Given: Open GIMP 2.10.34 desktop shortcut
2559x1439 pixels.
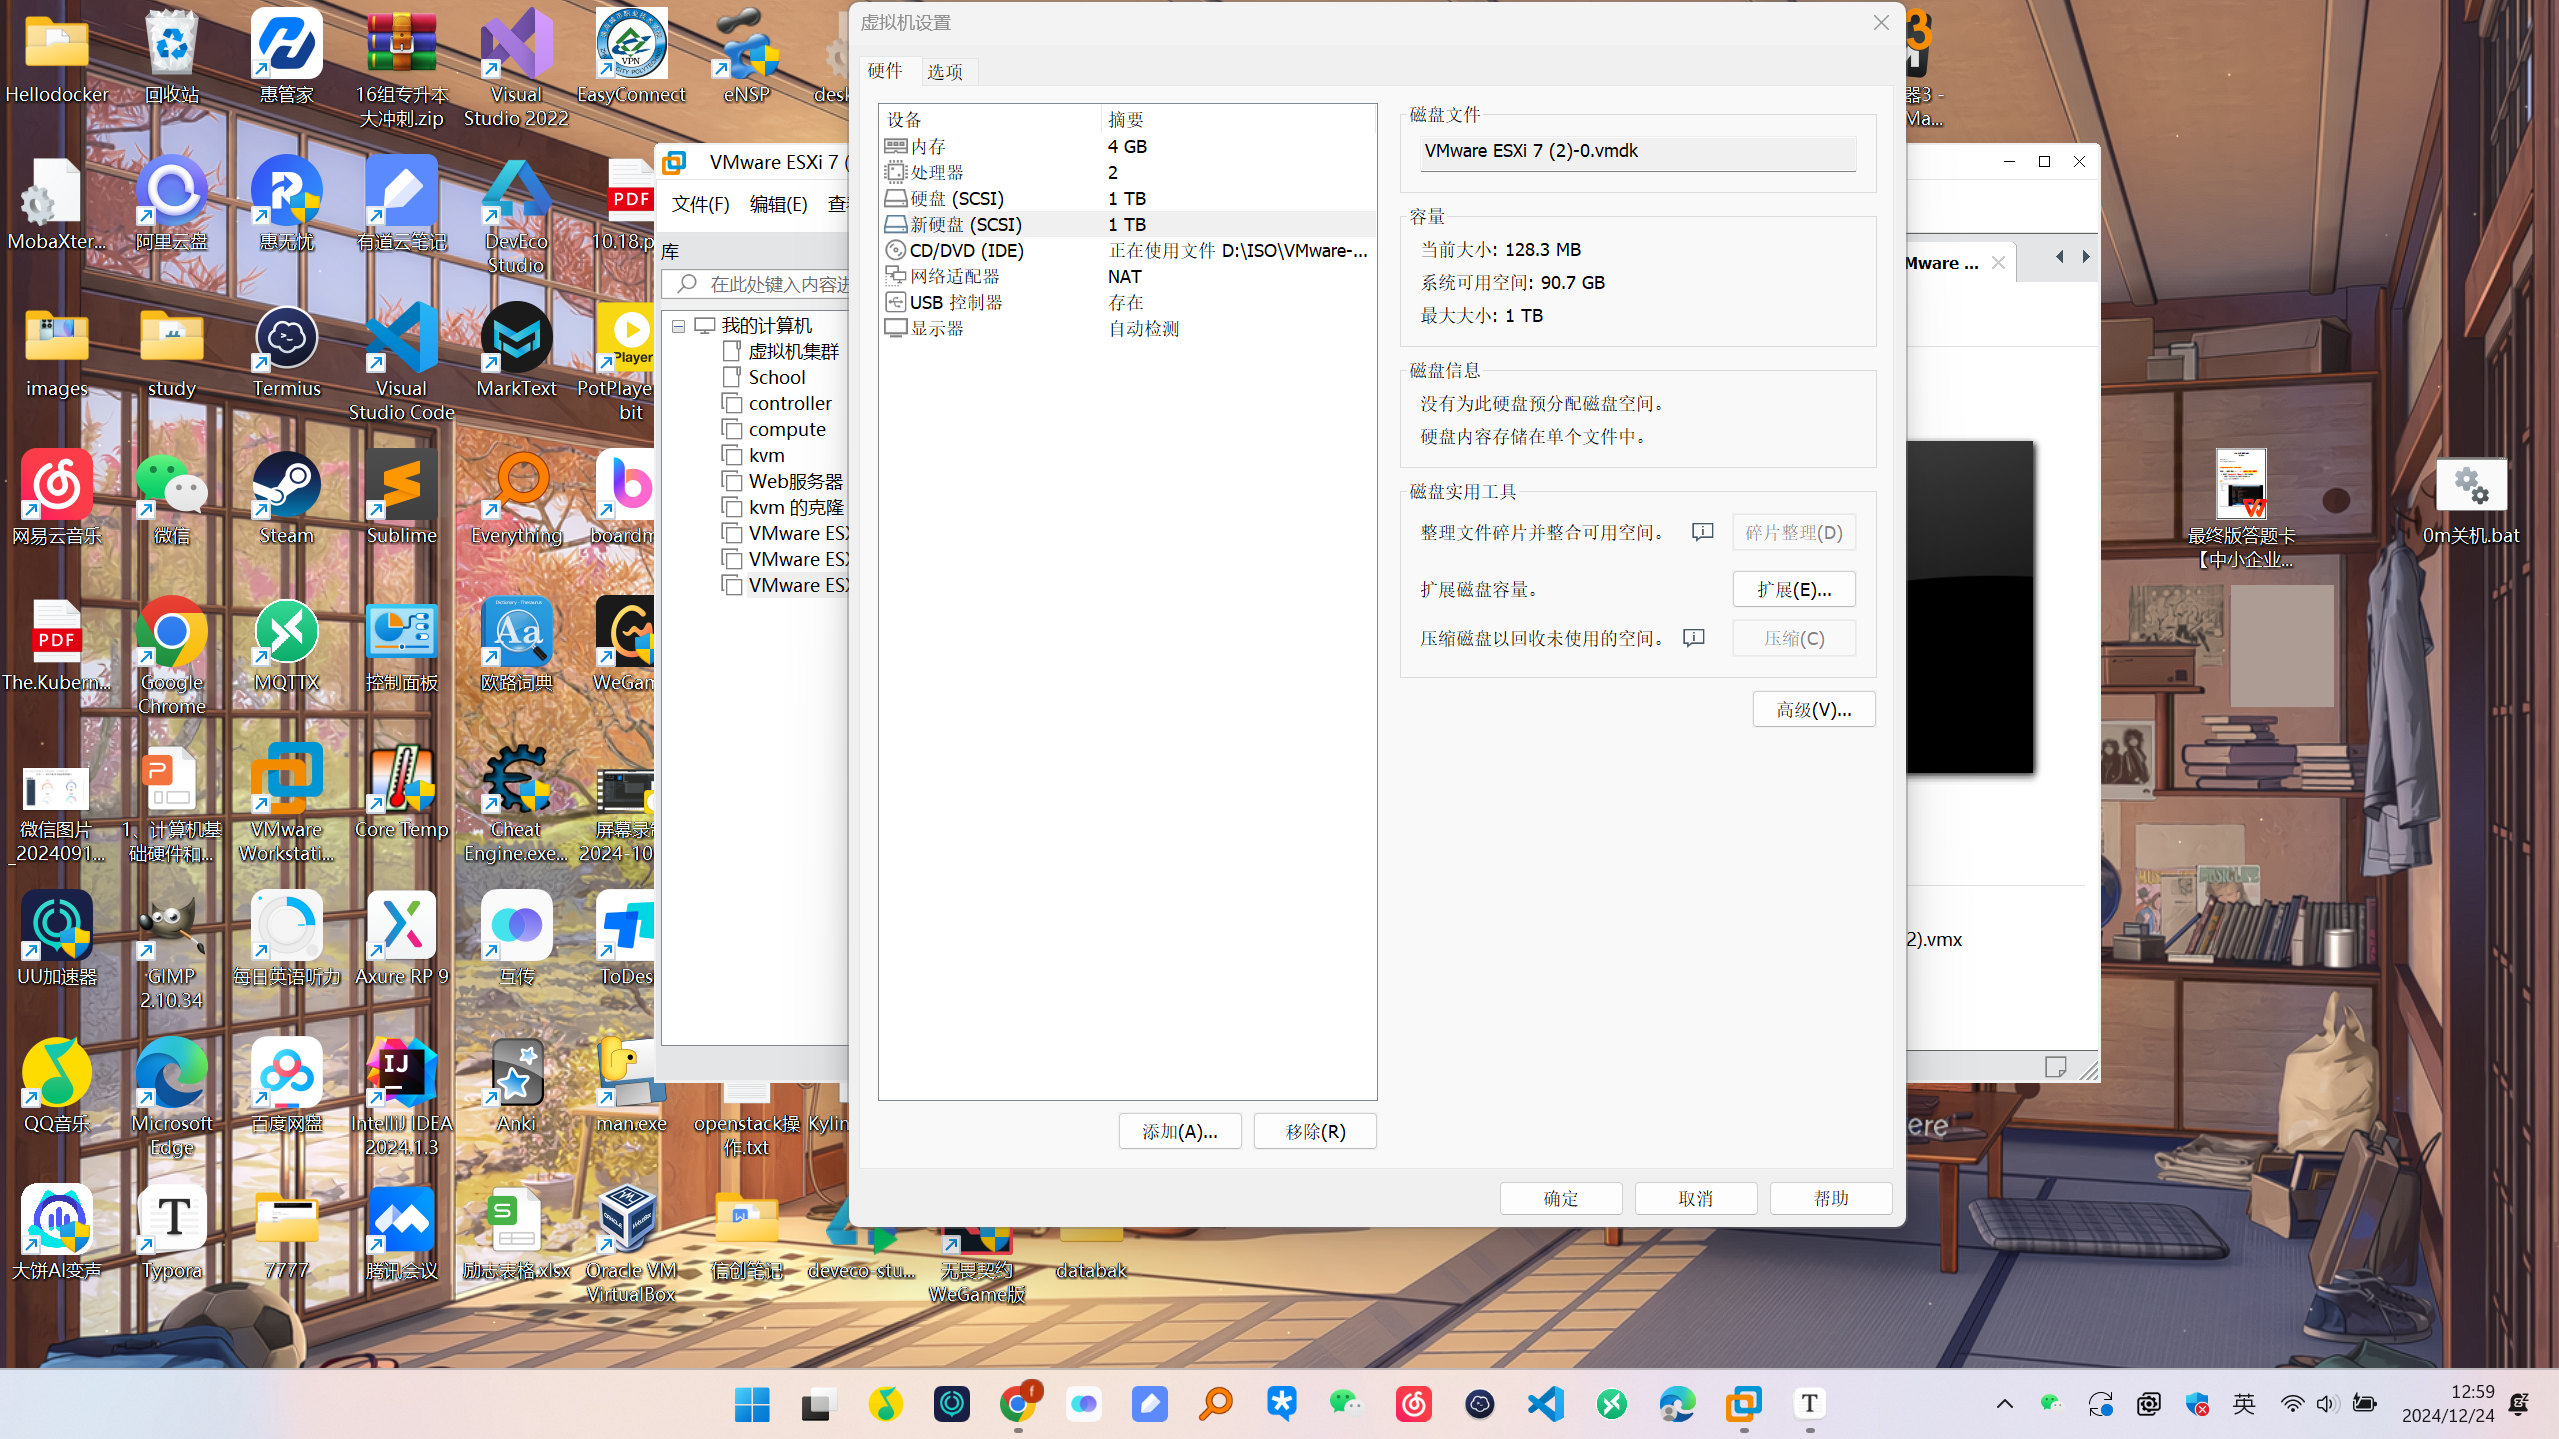Looking at the screenshot, I should pos(172,949).
